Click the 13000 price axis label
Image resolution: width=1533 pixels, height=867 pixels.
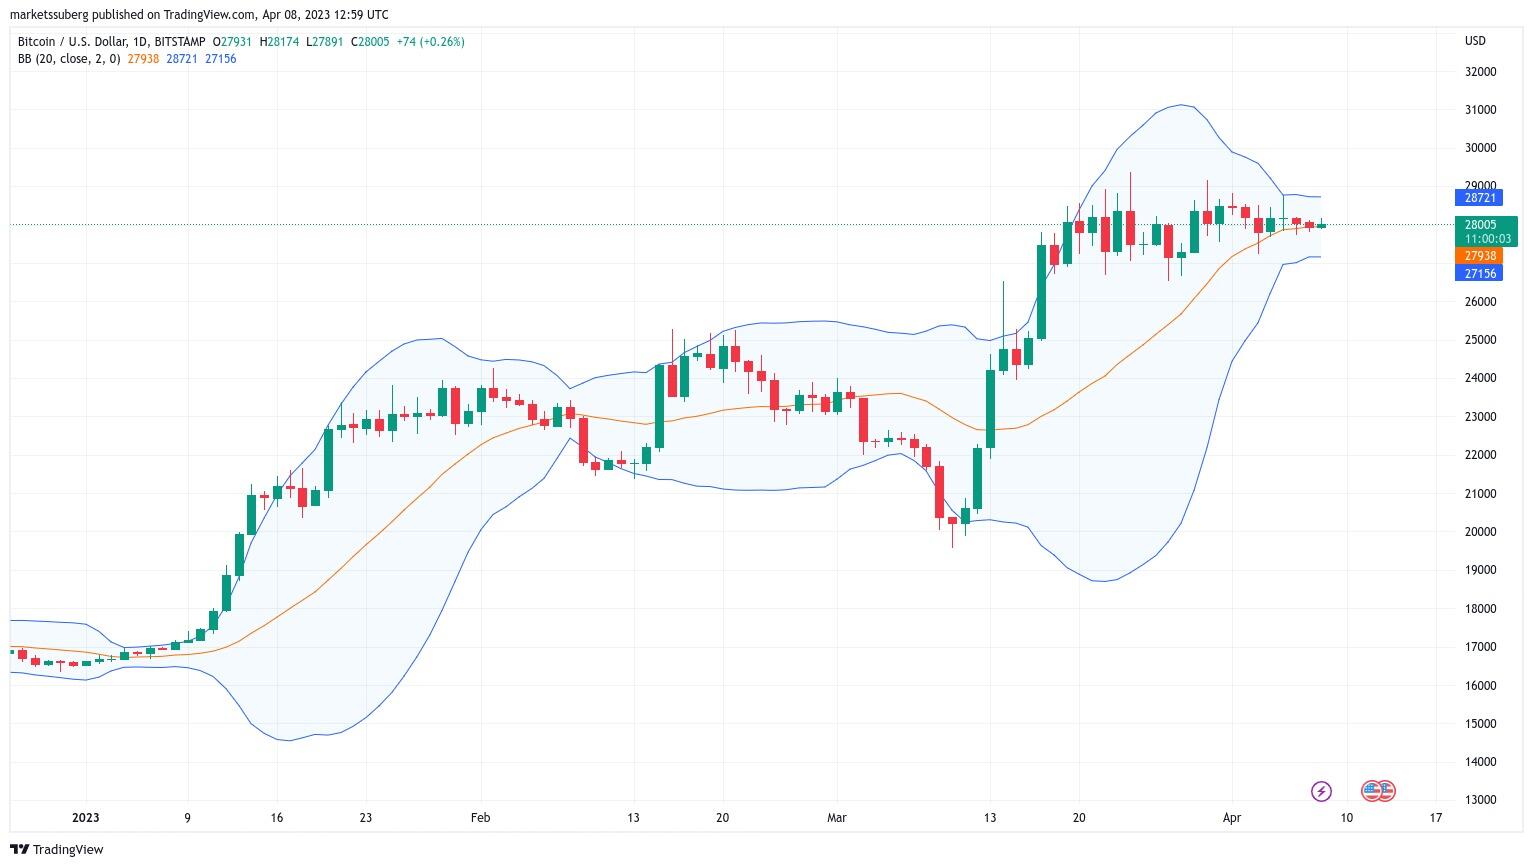(1480, 800)
